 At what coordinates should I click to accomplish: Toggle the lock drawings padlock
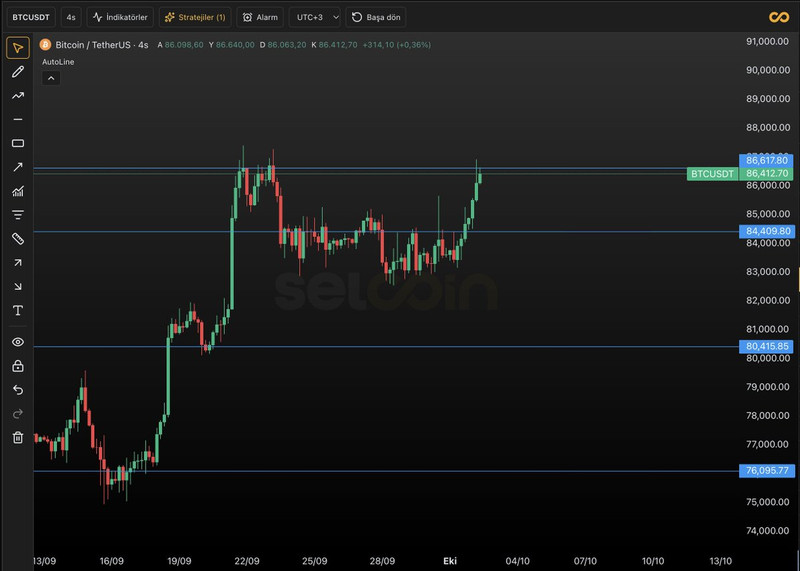(18, 366)
